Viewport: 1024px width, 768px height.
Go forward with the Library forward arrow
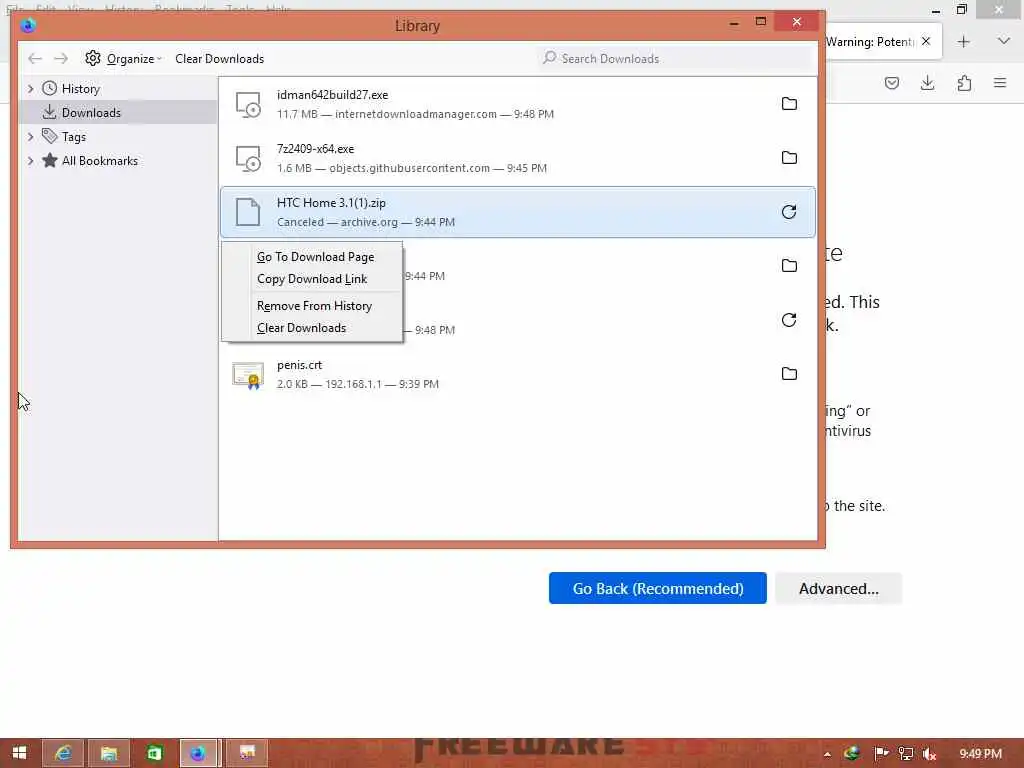pyautogui.click(x=61, y=59)
